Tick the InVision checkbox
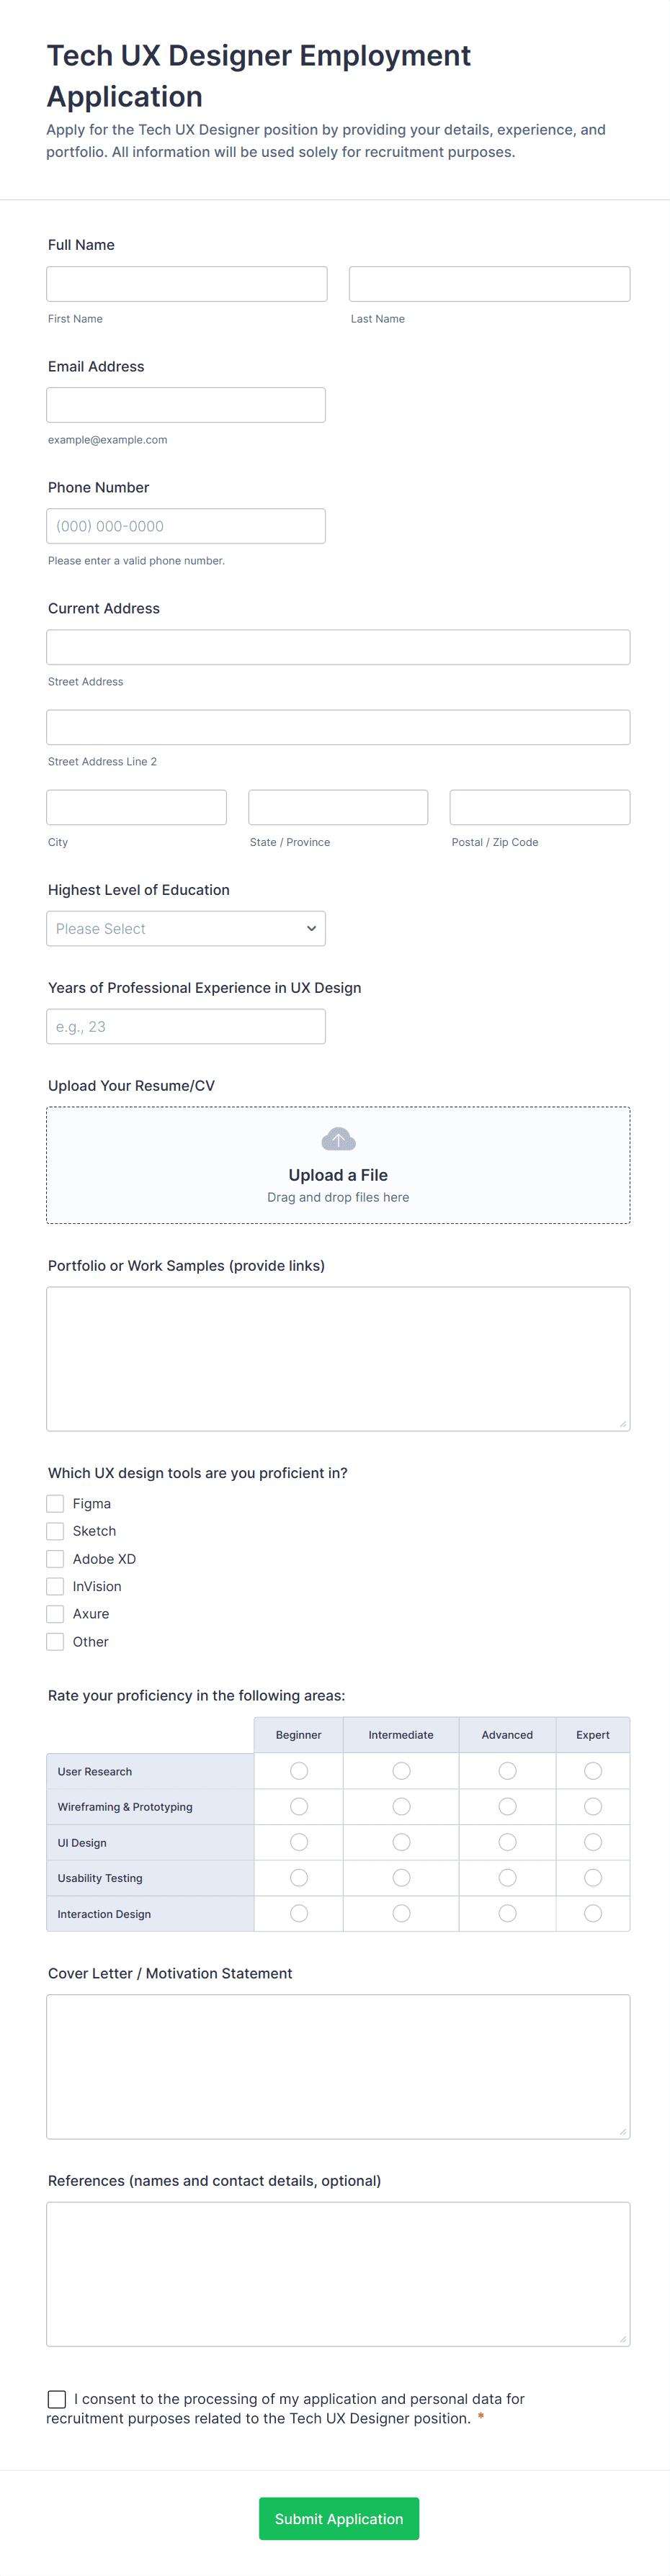The image size is (670, 2576). 55,1586
